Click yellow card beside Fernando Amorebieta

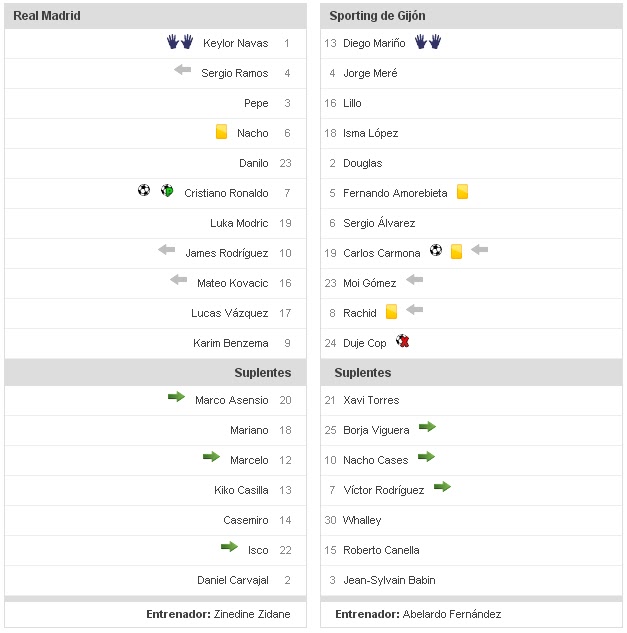(462, 192)
